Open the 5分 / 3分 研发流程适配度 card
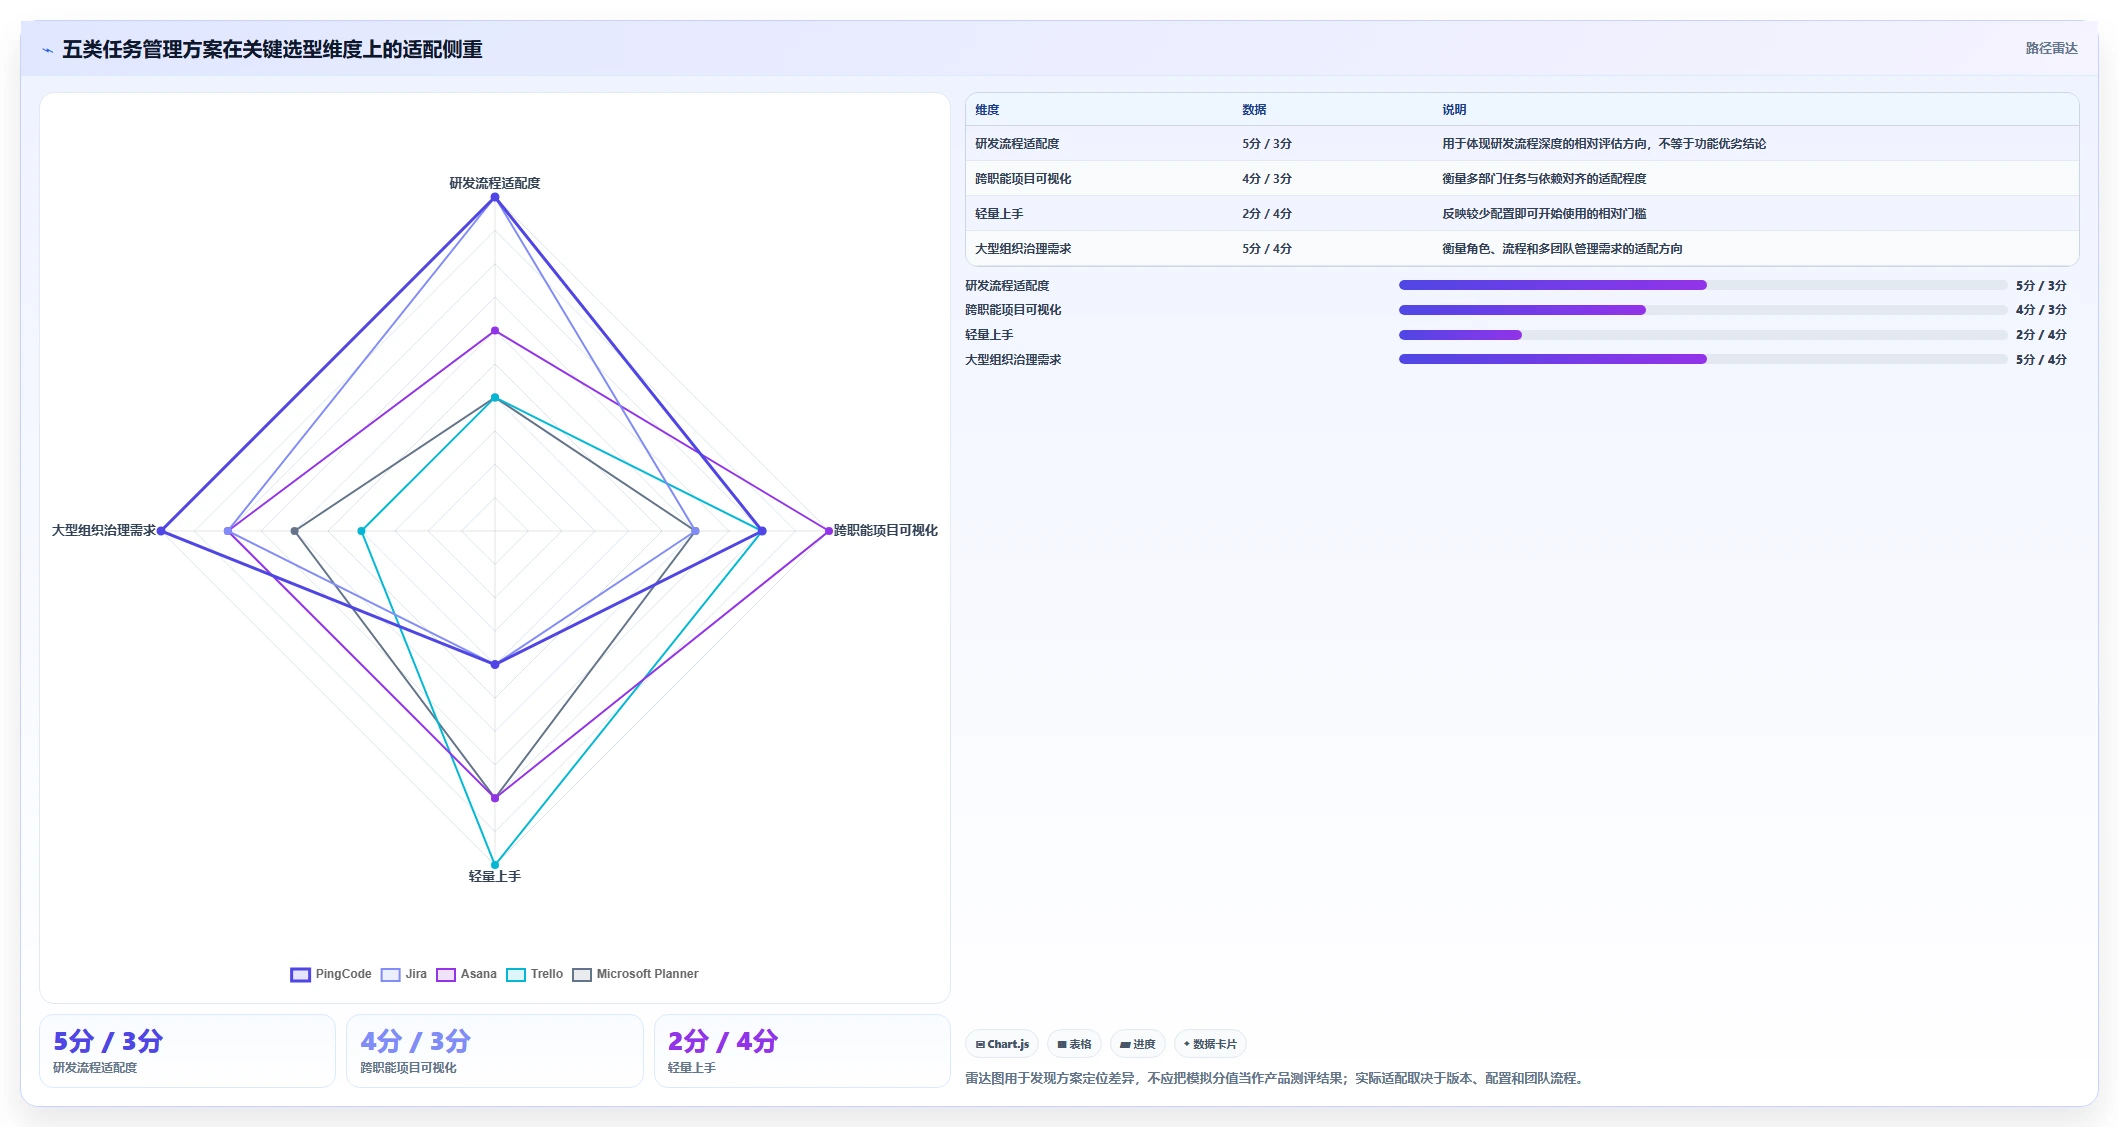Image resolution: width=2119 pixels, height=1127 pixels. click(187, 1051)
